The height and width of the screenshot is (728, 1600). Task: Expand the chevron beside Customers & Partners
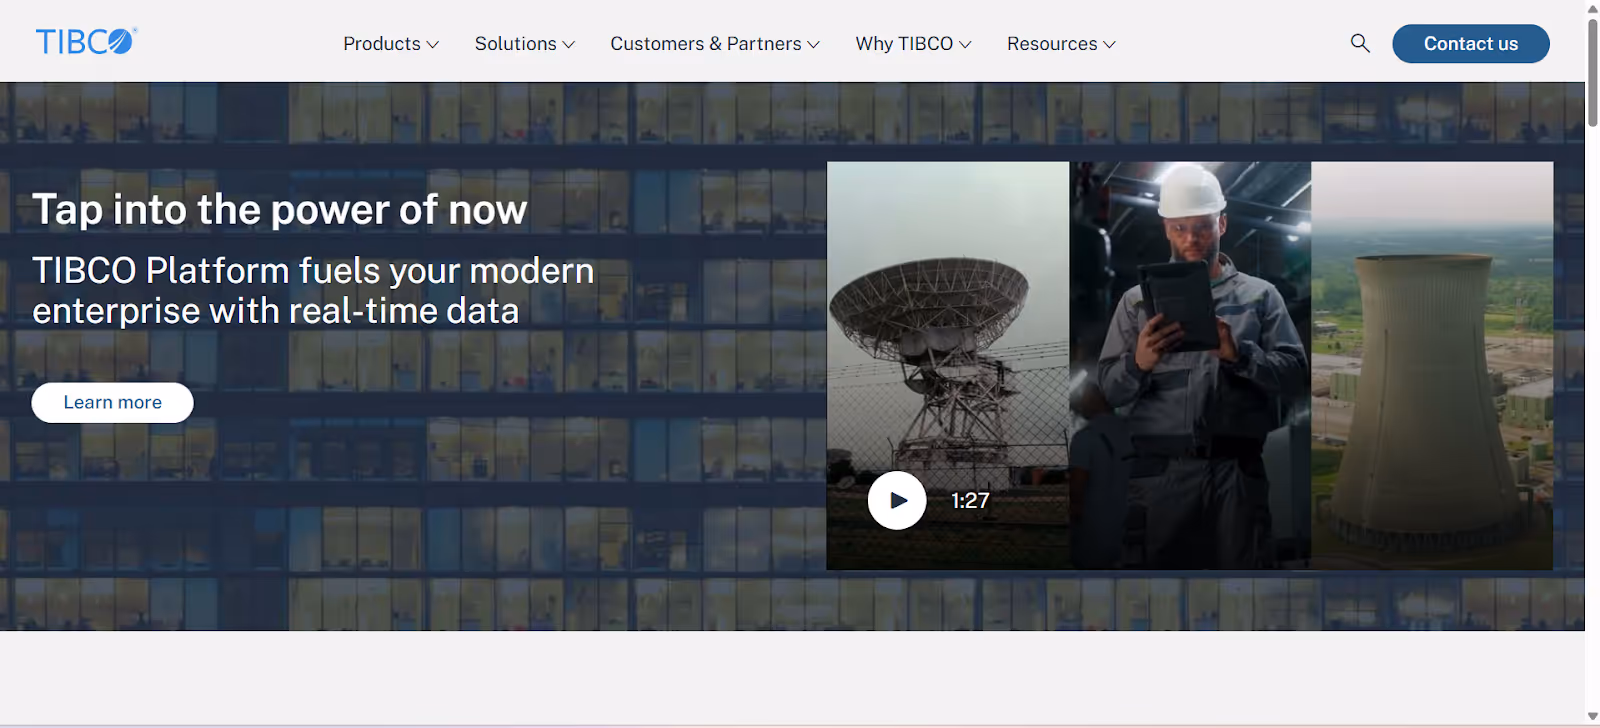814,45
